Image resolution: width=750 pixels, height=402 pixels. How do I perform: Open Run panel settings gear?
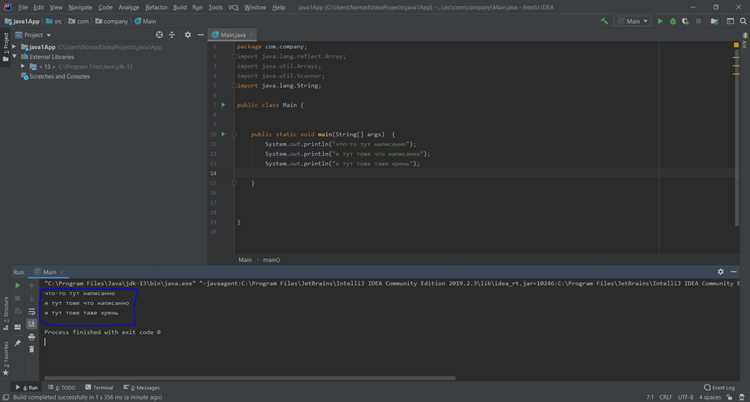pos(721,271)
